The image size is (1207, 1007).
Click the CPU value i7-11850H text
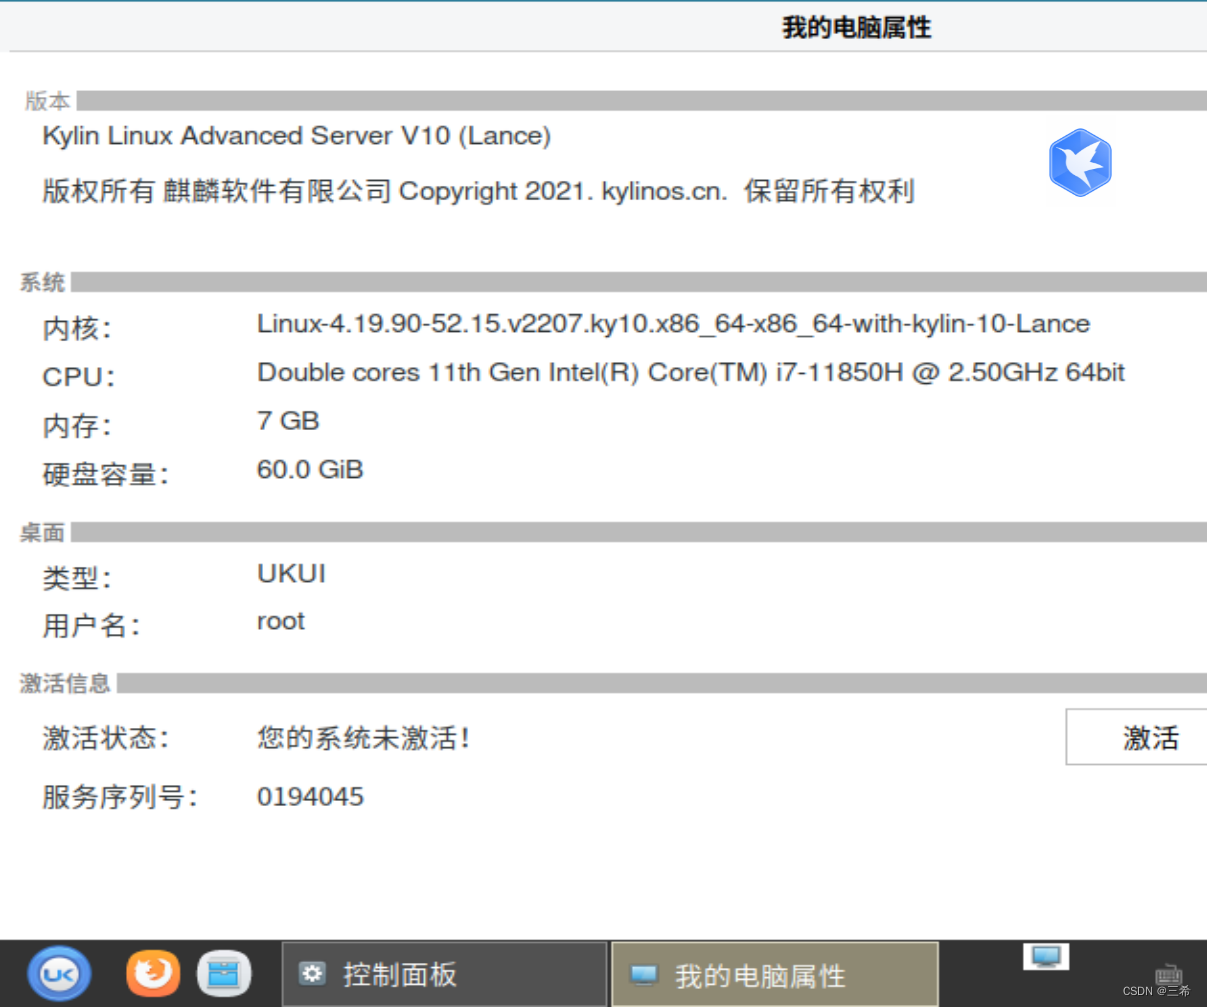[x=691, y=373]
